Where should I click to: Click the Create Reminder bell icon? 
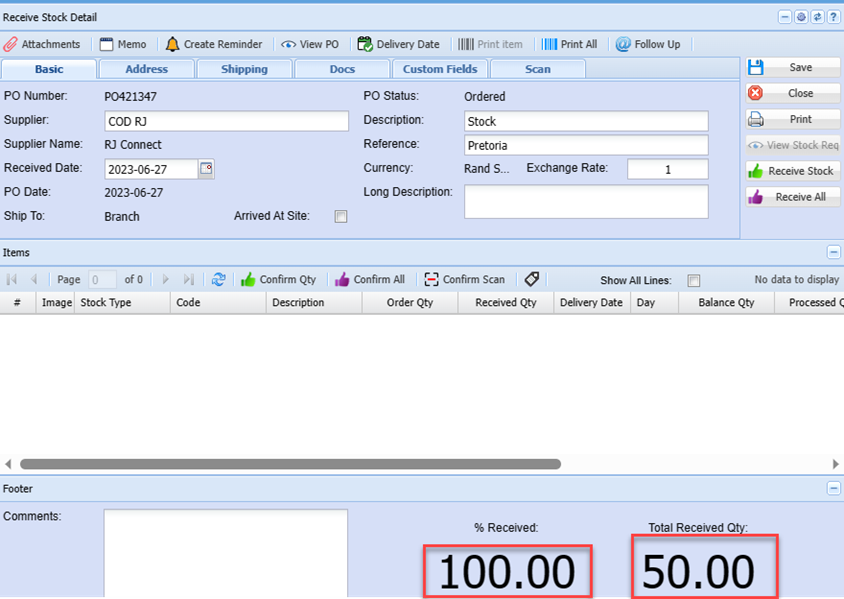[x=173, y=45]
